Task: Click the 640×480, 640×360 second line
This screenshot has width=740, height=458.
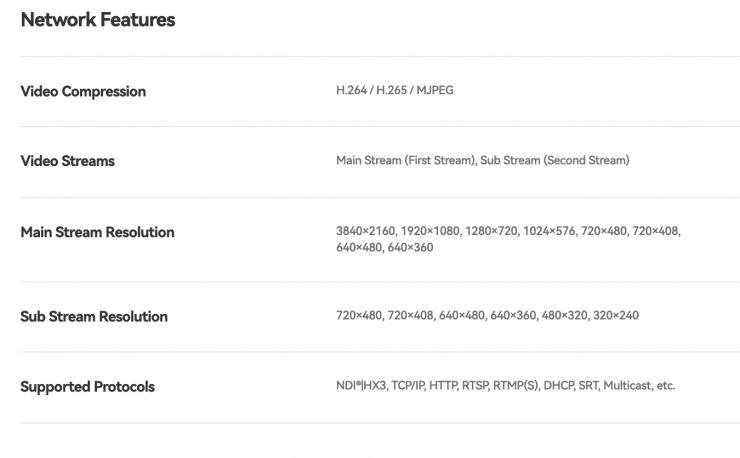Action: coord(385,247)
